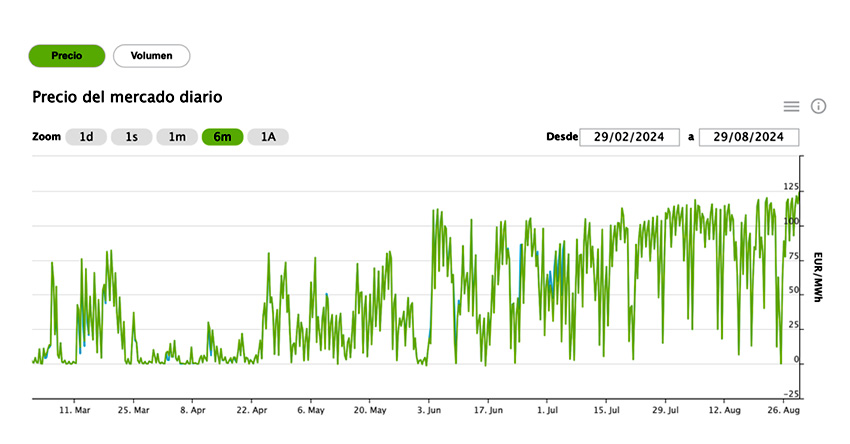Open the chart hamburger context menu
The height and width of the screenshot is (444, 850).
coord(791,106)
